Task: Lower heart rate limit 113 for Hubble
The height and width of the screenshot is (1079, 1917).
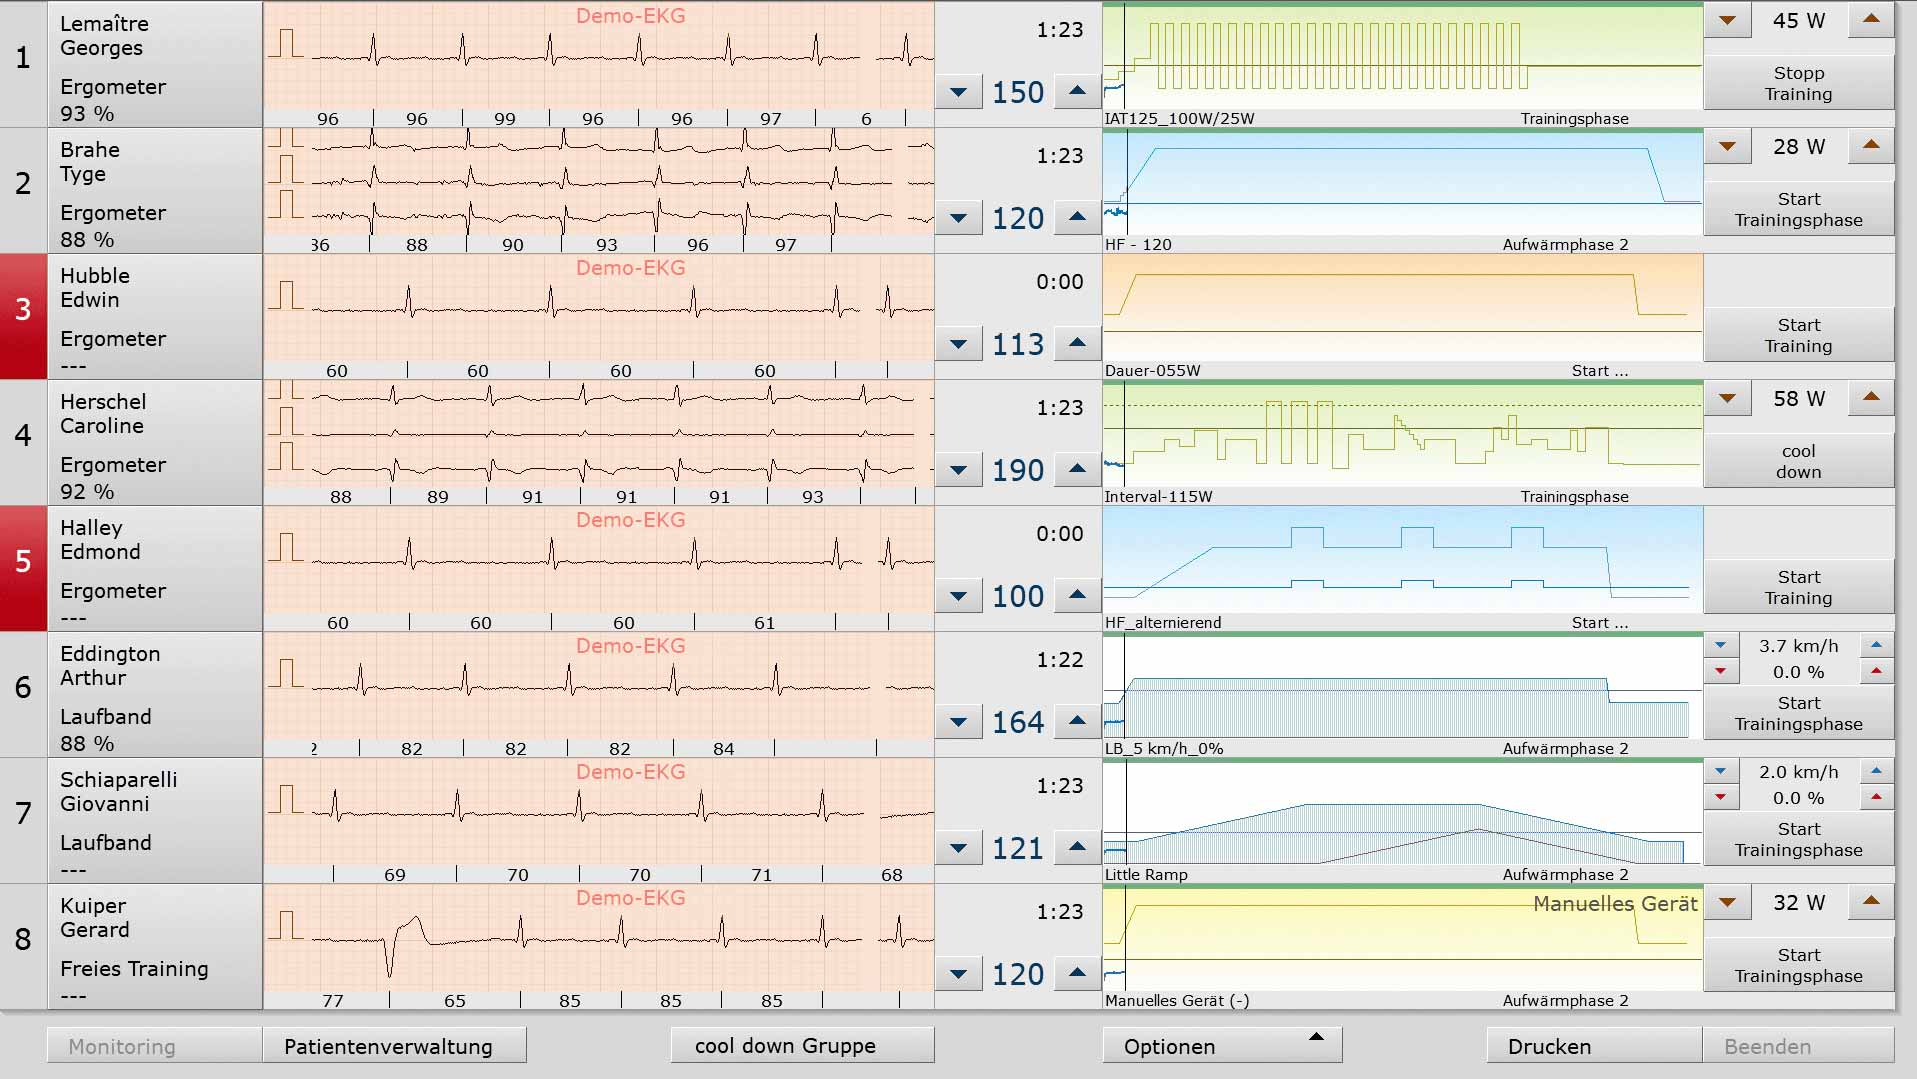Action: tap(958, 344)
